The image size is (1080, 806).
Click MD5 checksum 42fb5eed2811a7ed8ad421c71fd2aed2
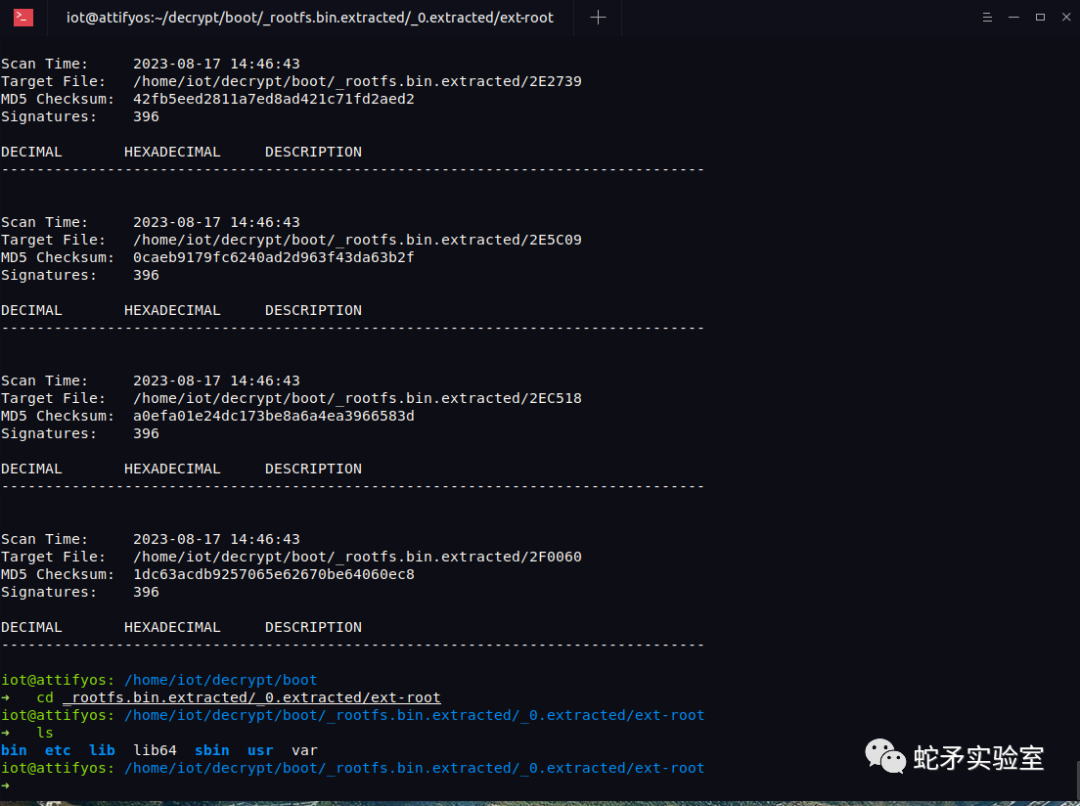tap(274, 98)
